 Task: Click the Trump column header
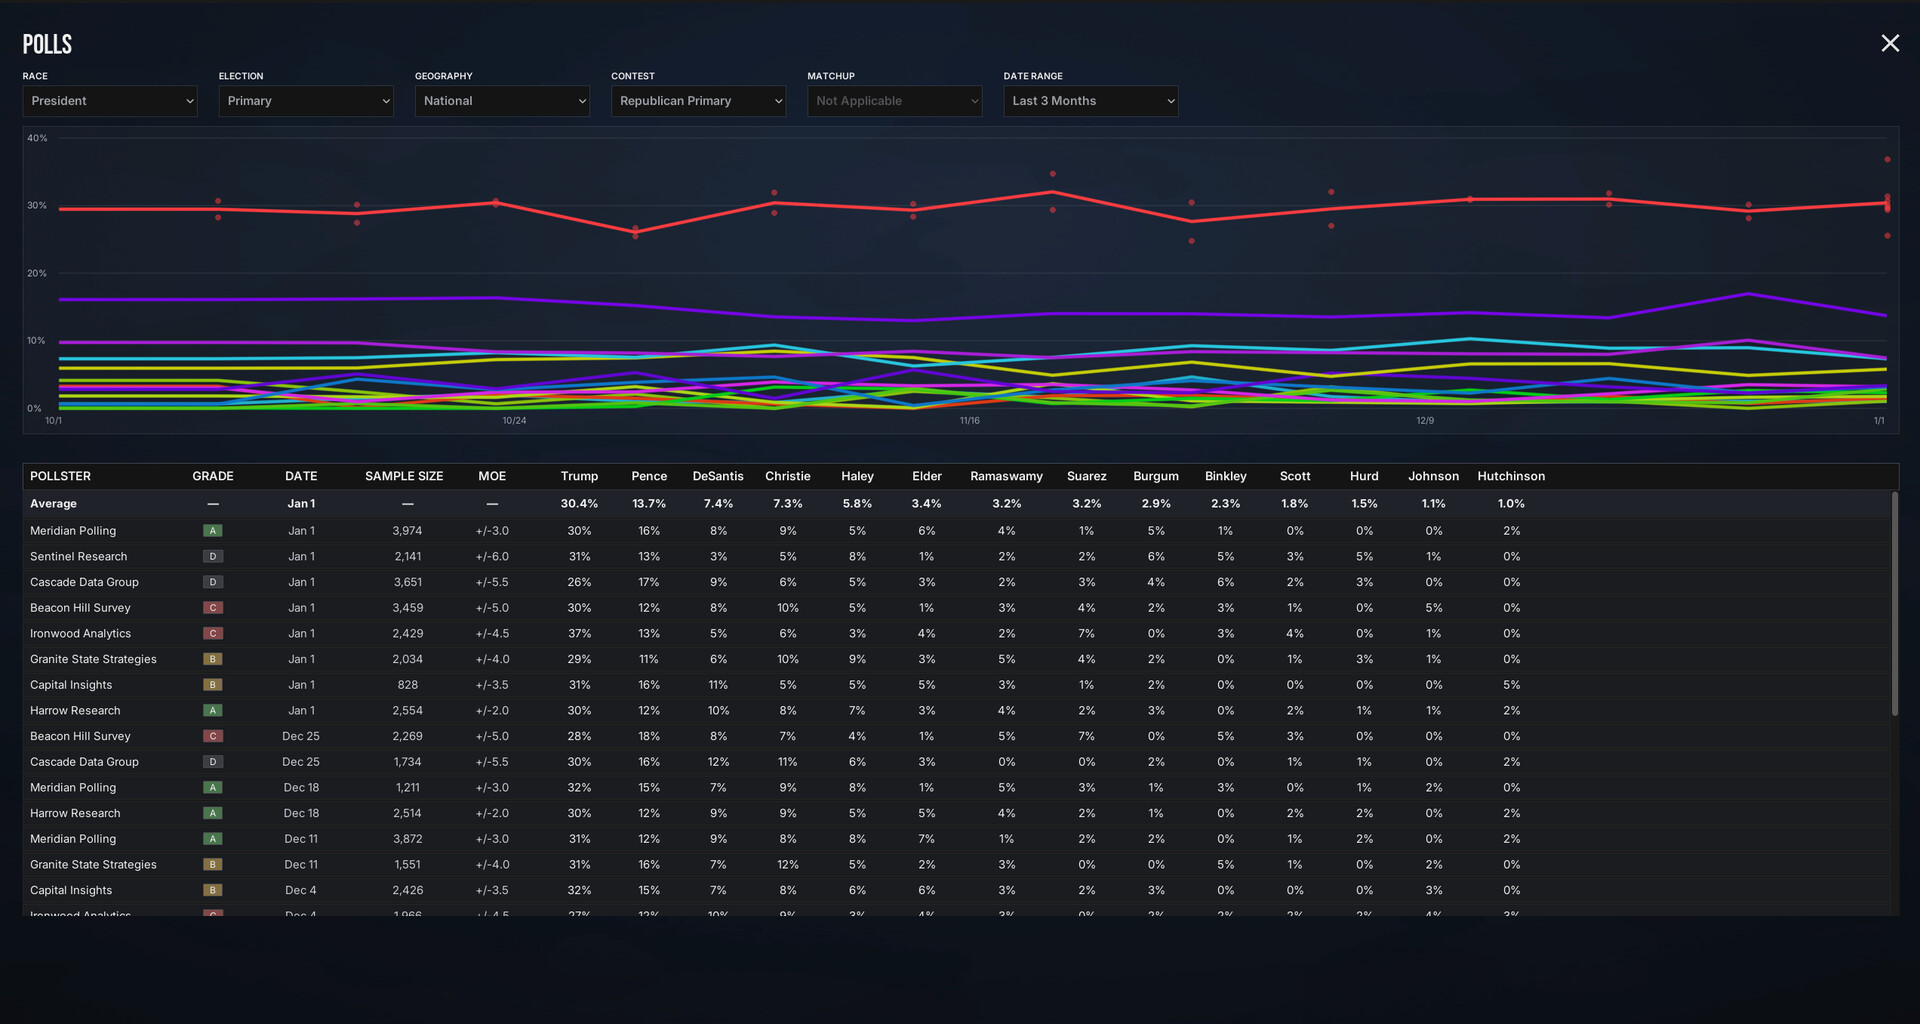click(x=579, y=477)
